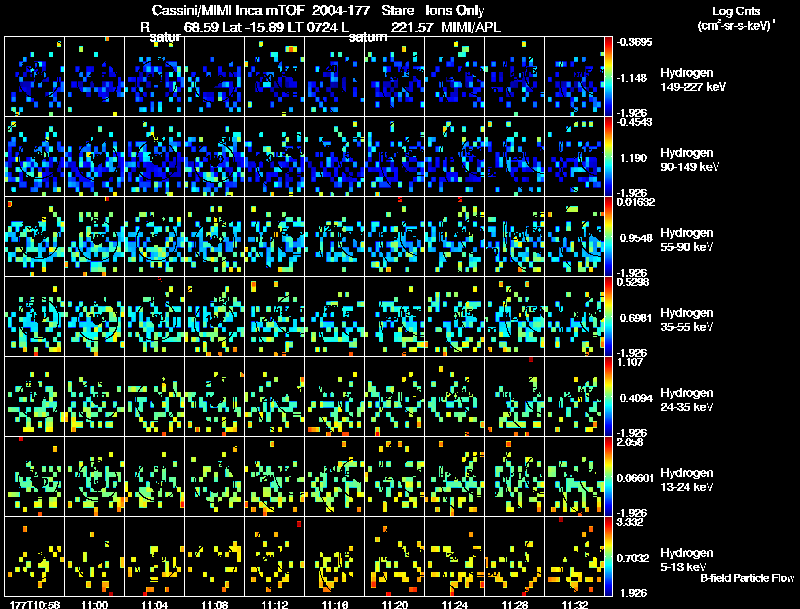
Task: Click the '-1.148' color scale midpoint
Action: [x=633, y=78]
